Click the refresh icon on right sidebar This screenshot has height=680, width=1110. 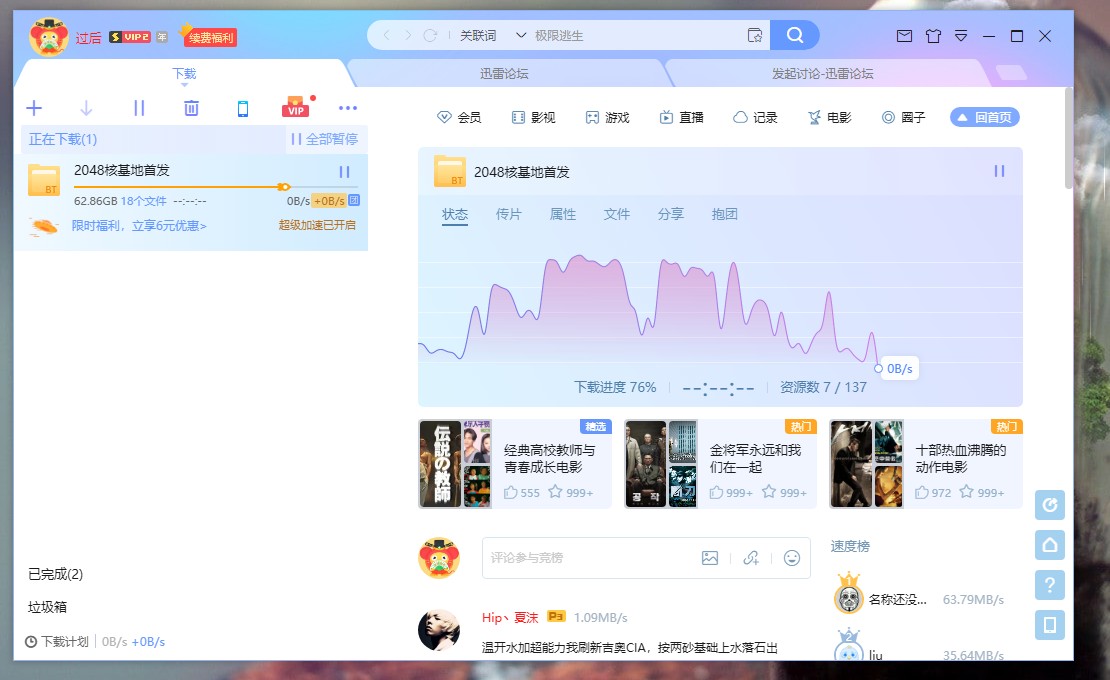coord(1049,505)
